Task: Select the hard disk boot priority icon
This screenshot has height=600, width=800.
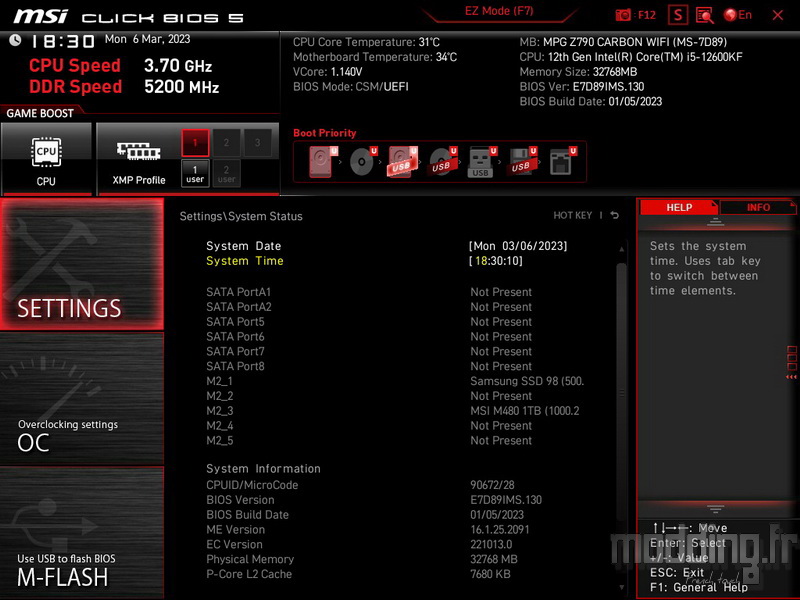Action: [x=322, y=161]
